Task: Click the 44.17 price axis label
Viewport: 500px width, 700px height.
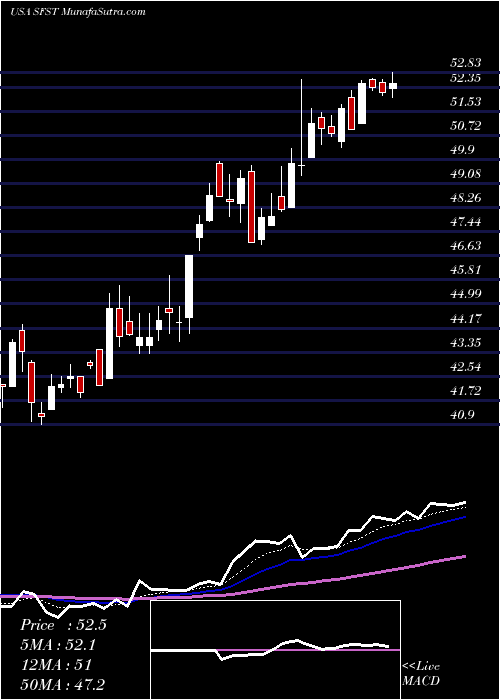Action: pos(465,319)
